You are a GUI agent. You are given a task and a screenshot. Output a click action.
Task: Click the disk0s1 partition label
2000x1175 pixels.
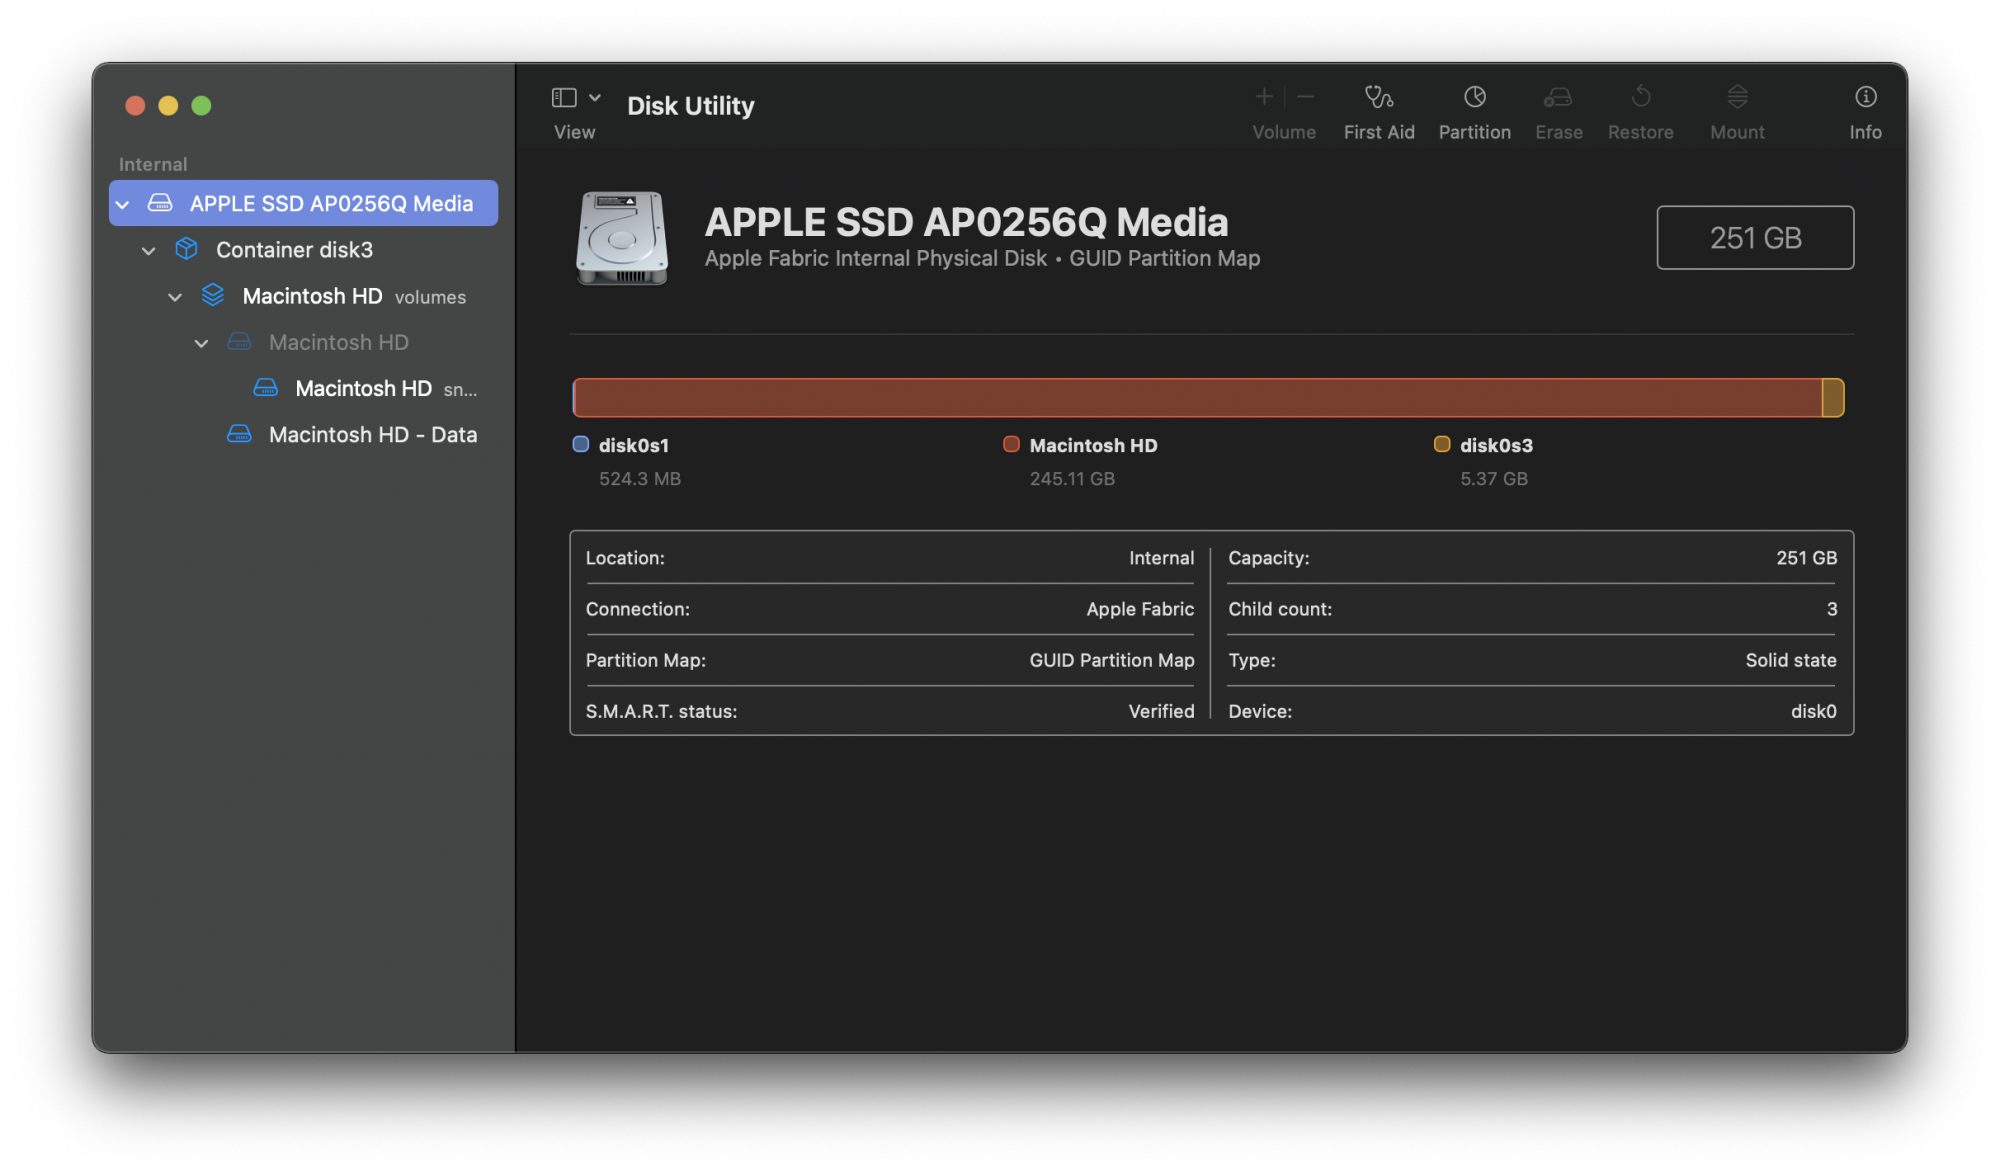(634, 446)
